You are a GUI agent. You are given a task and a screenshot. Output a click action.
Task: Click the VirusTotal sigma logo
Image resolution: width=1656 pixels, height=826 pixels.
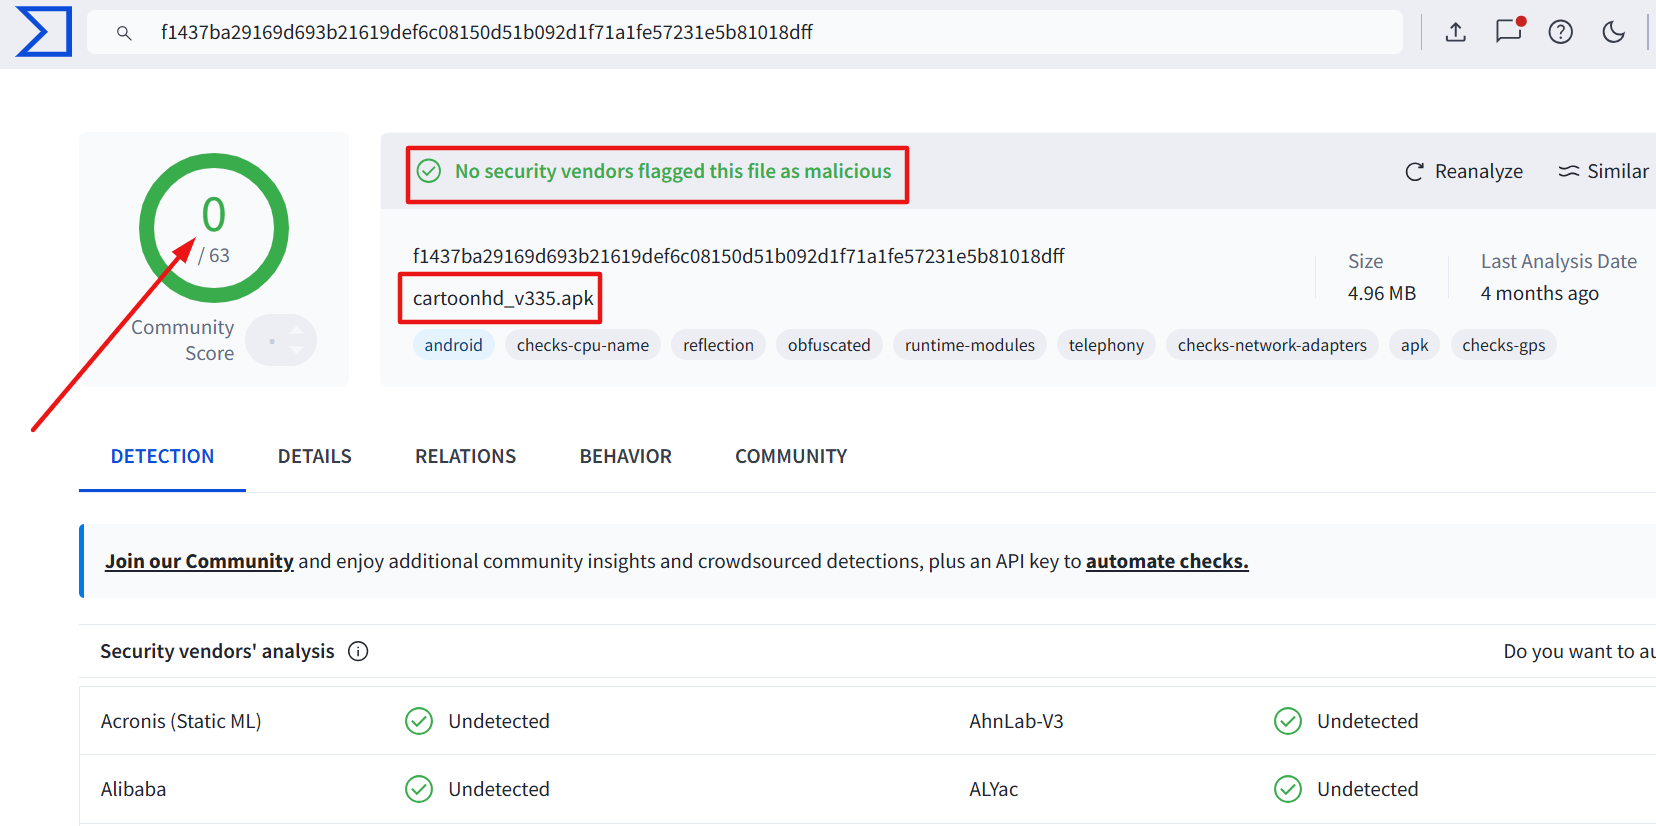44,32
